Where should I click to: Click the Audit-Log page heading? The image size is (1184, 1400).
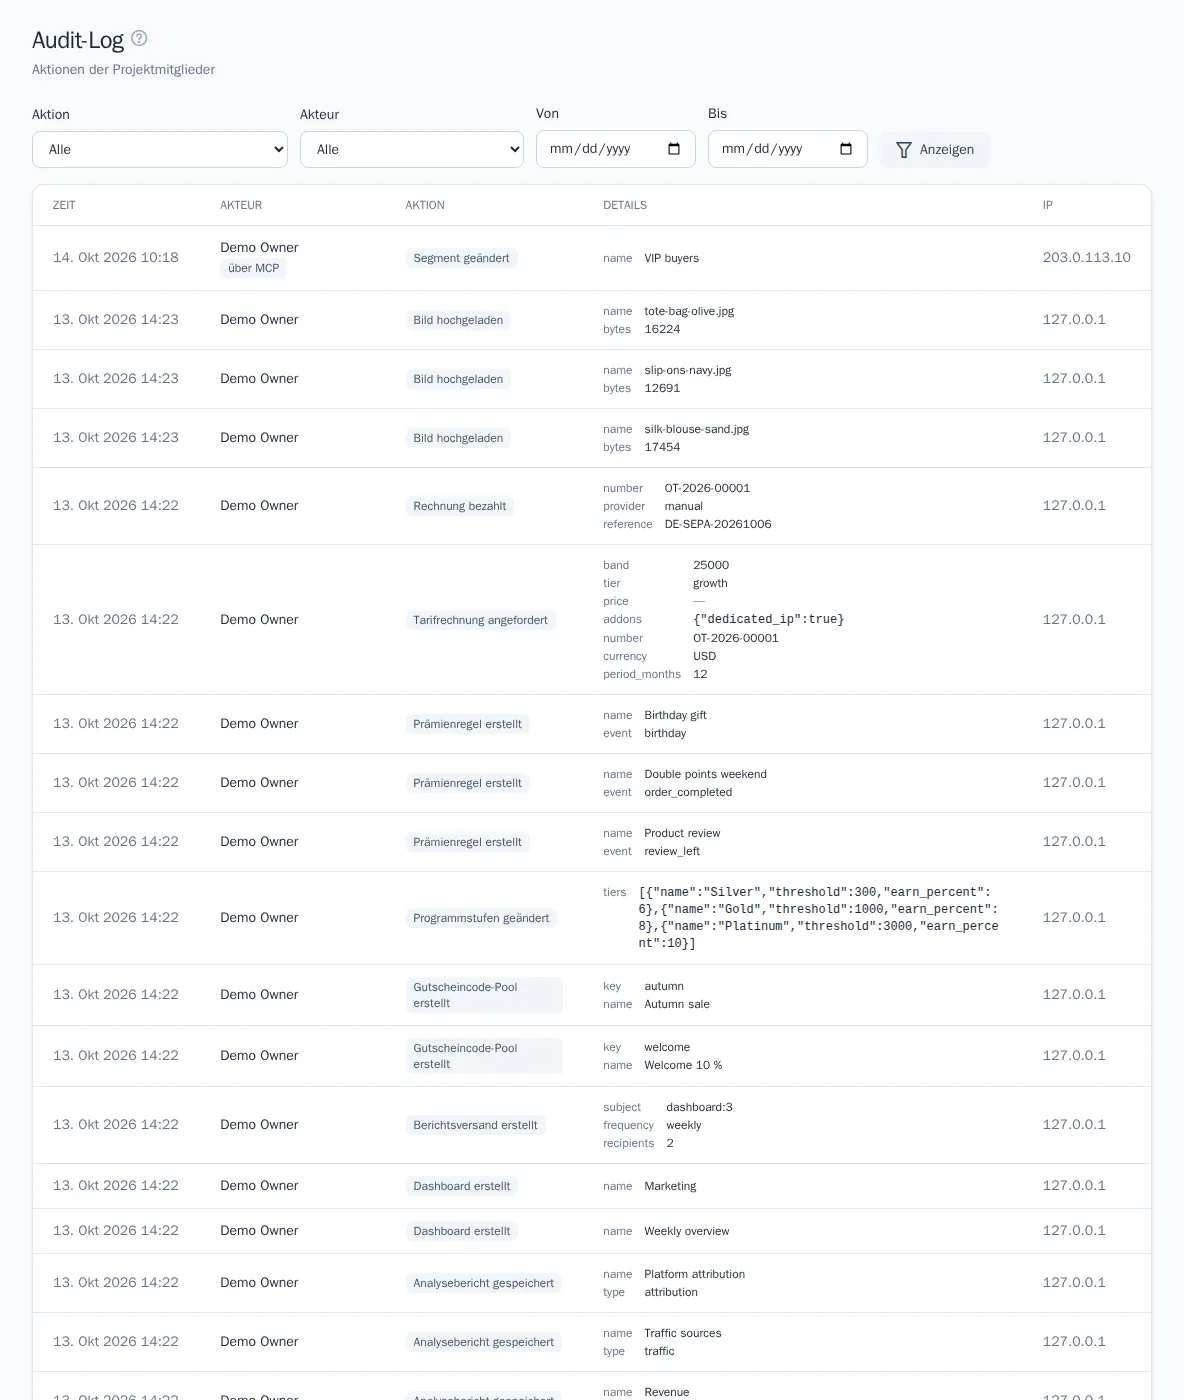(78, 40)
